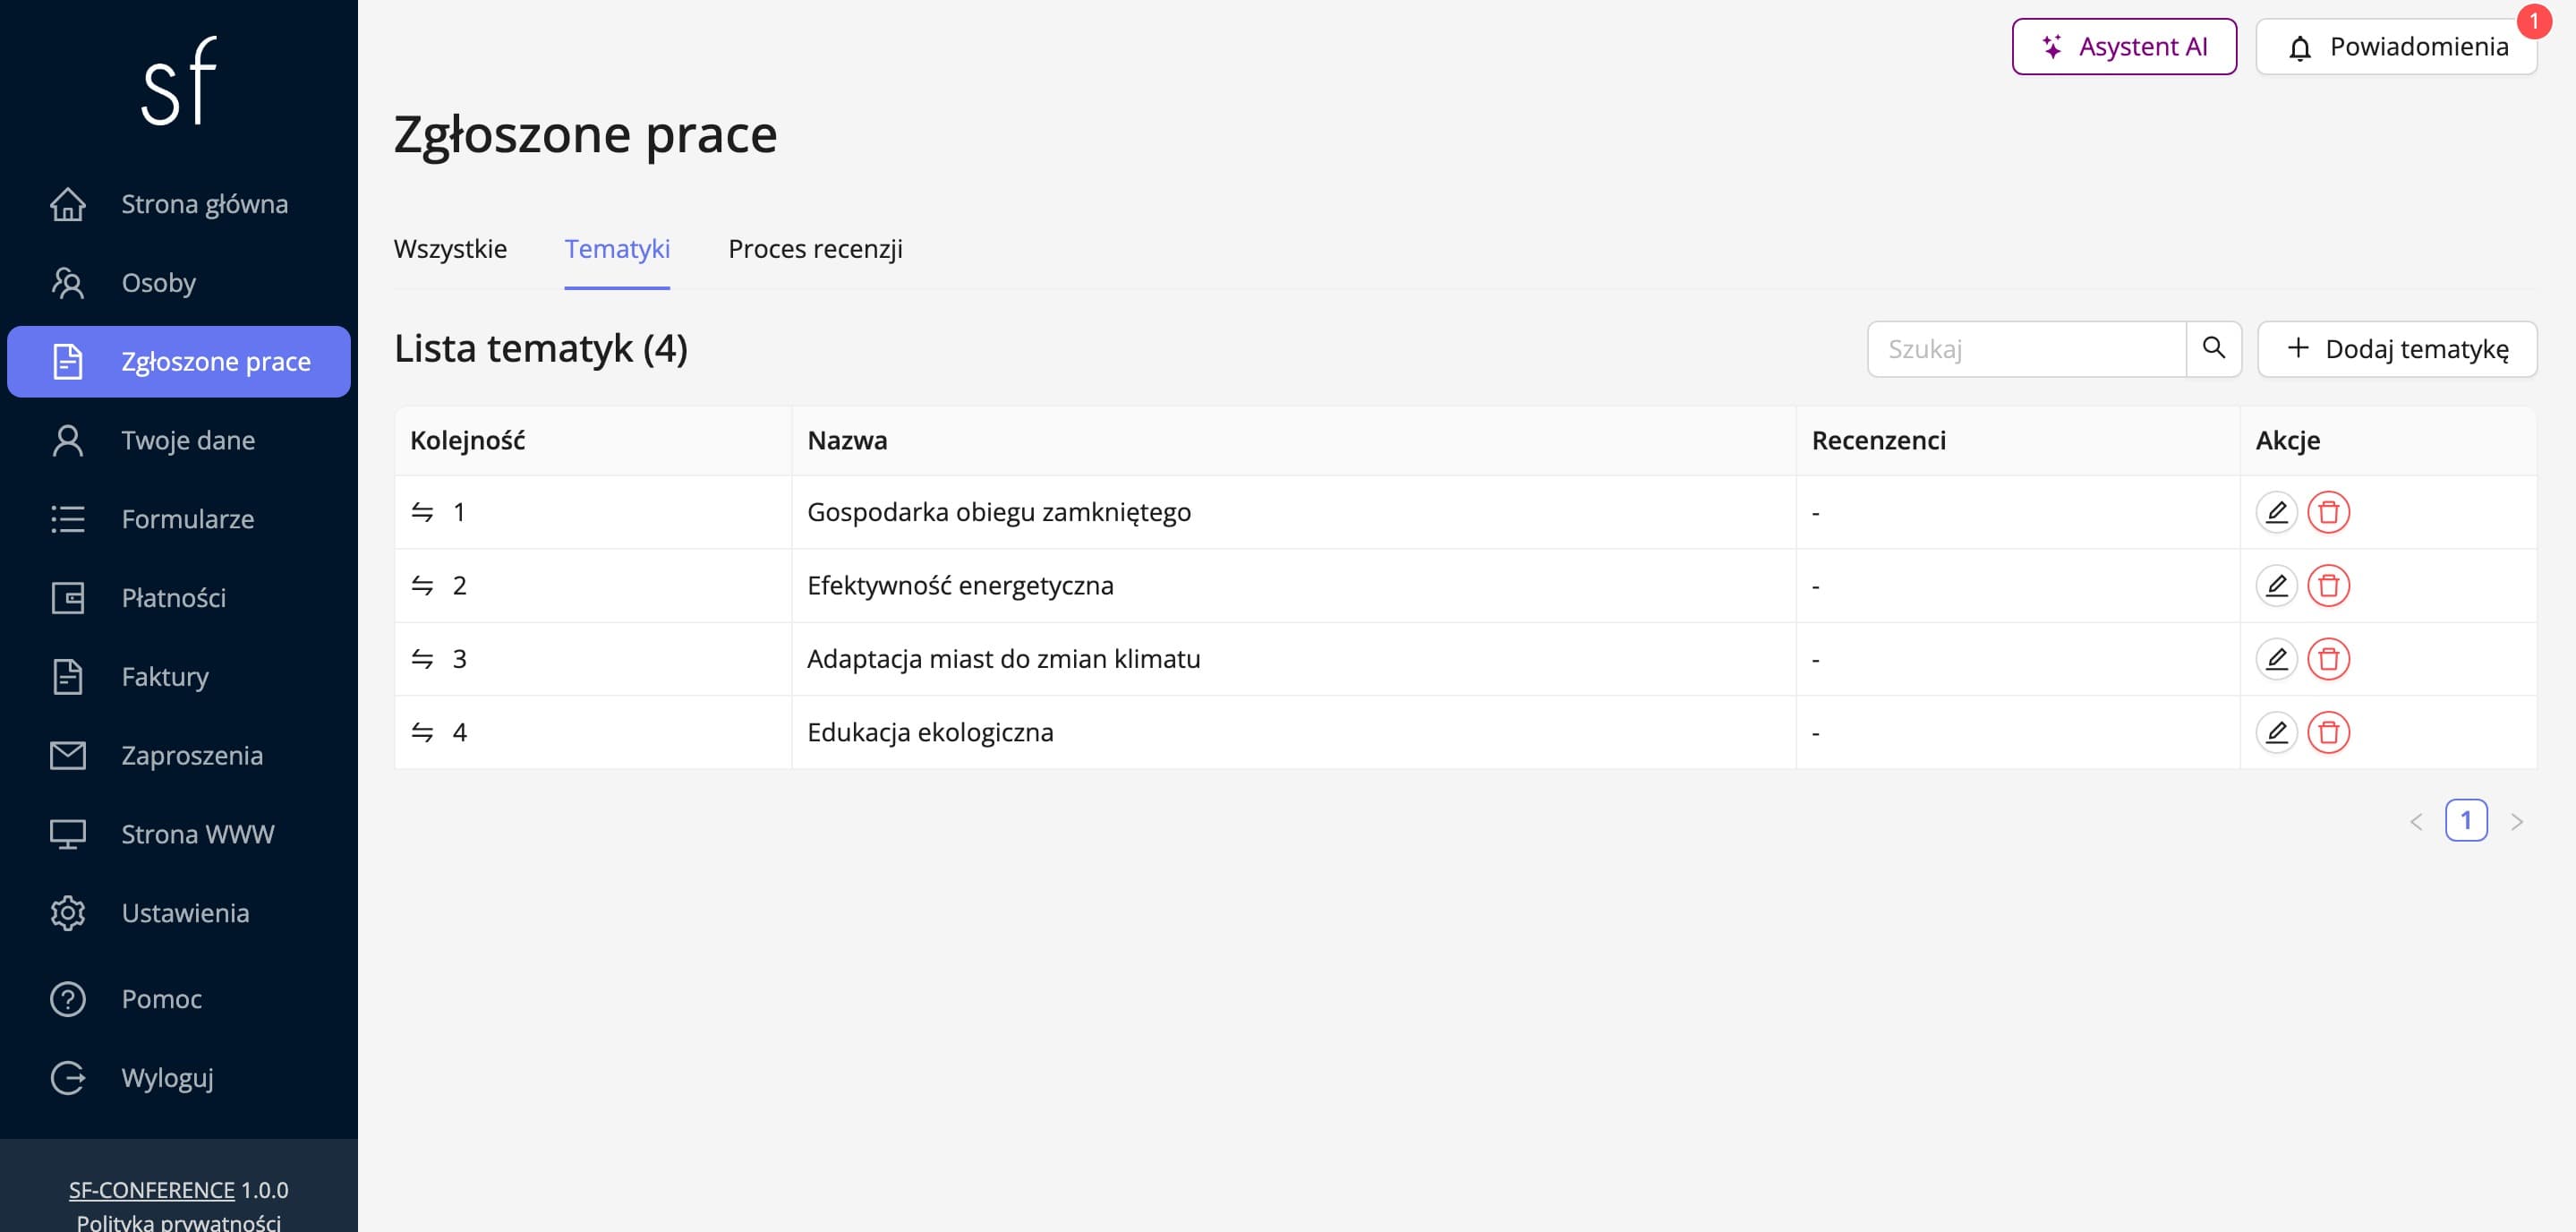The height and width of the screenshot is (1232, 2576).
Task: Open Formularze menu item
Action: point(179,519)
